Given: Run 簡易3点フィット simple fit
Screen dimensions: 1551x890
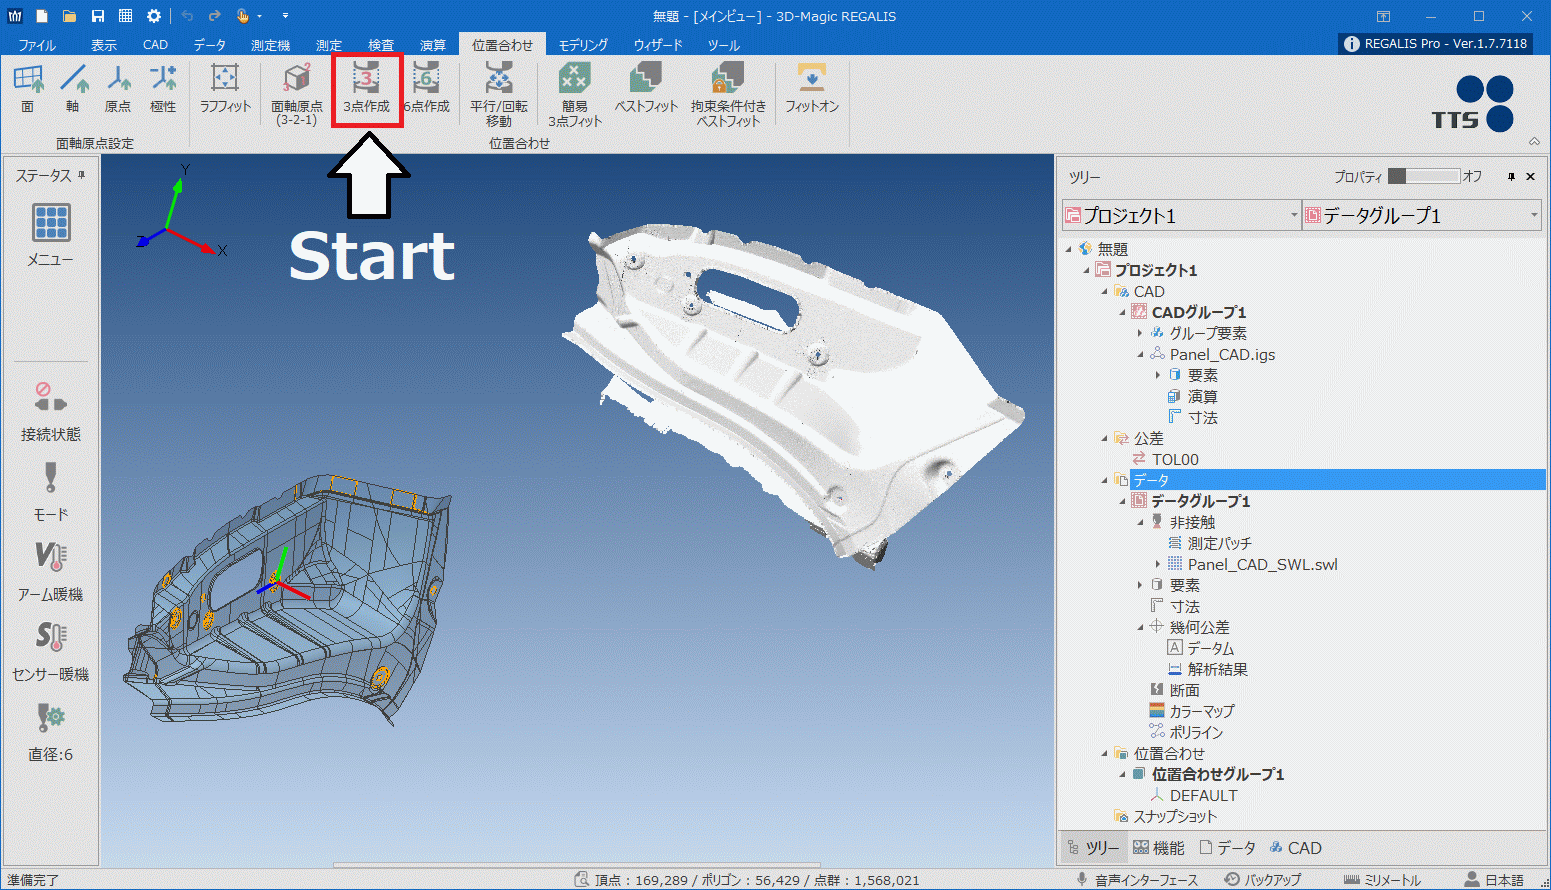Looking at the screenshot, I should click(575, 94).
